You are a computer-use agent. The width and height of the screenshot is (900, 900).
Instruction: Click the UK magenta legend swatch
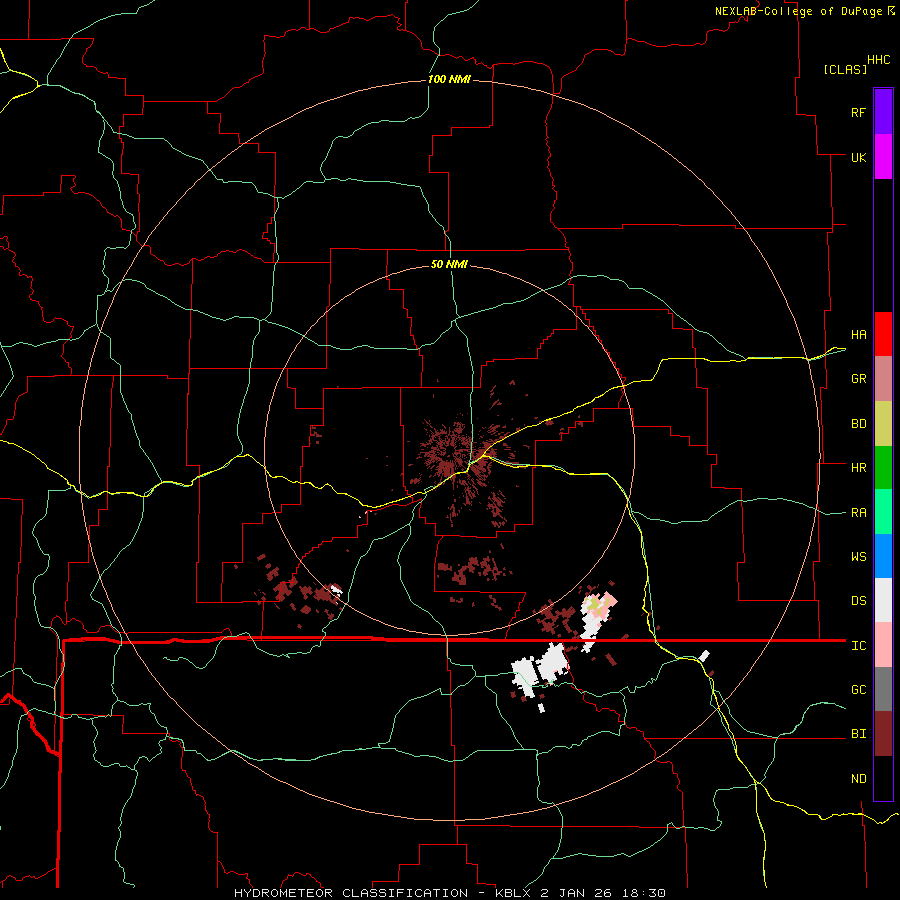click(883, 157)
